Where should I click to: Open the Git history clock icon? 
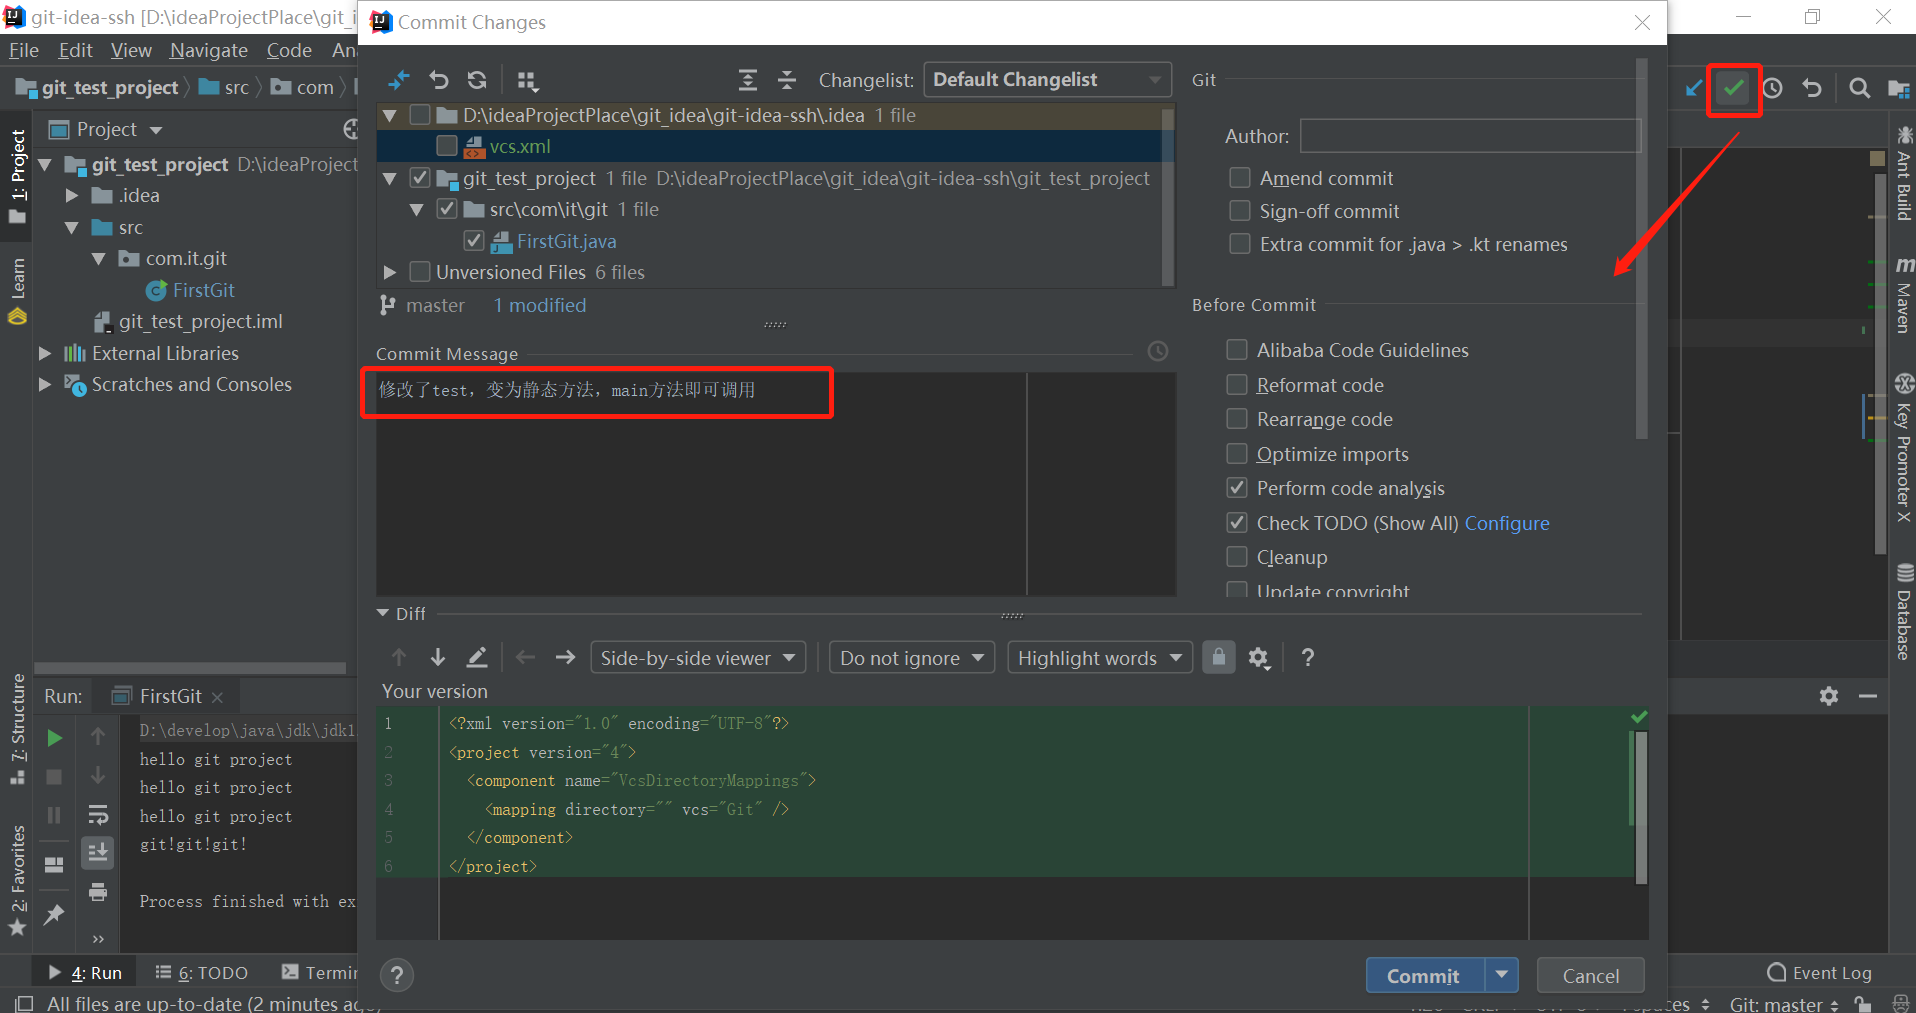click(1772, 88)
